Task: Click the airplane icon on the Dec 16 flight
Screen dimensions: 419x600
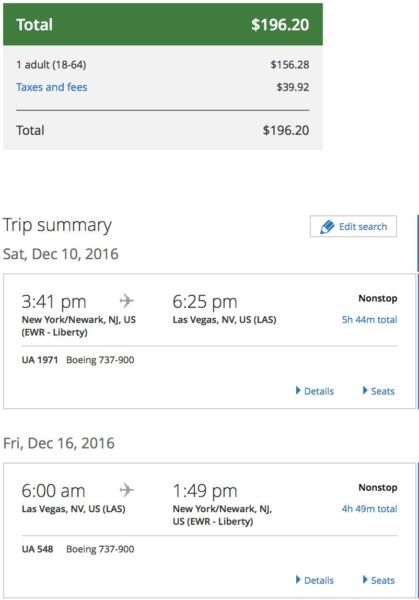Action: coord(127,489)
